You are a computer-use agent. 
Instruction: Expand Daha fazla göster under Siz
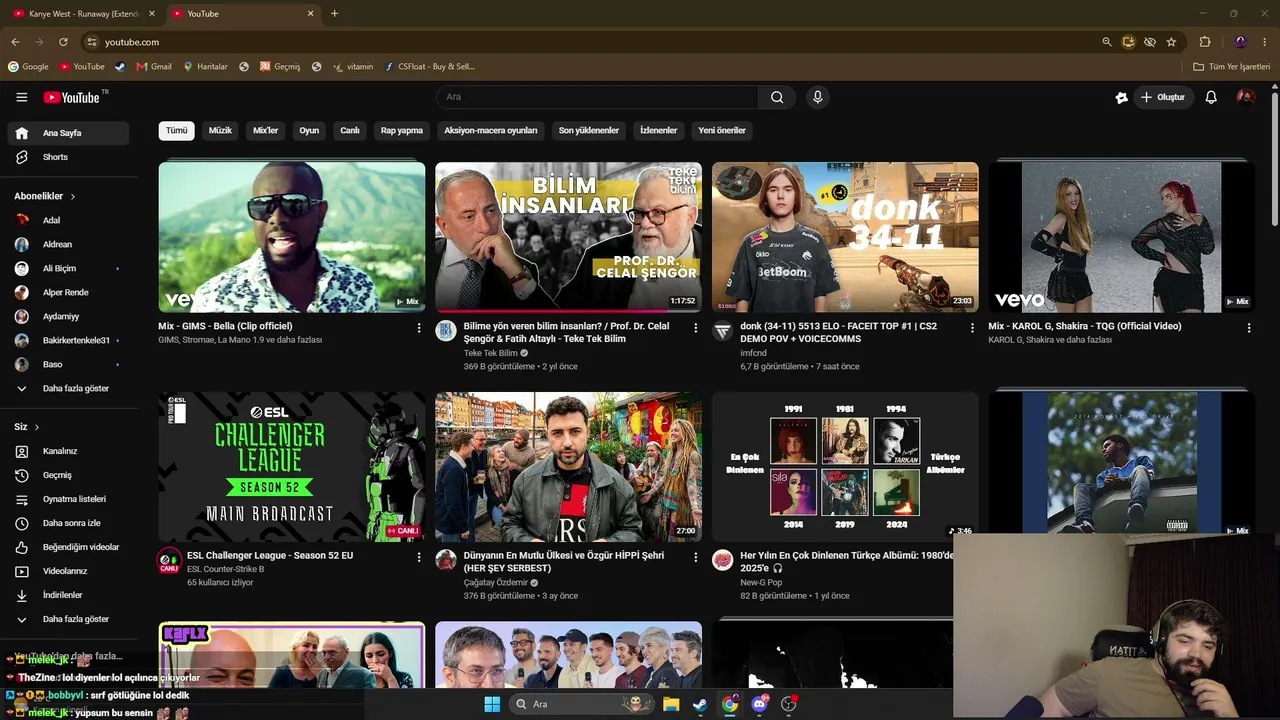pyautogui.click(x=69, y=619)
